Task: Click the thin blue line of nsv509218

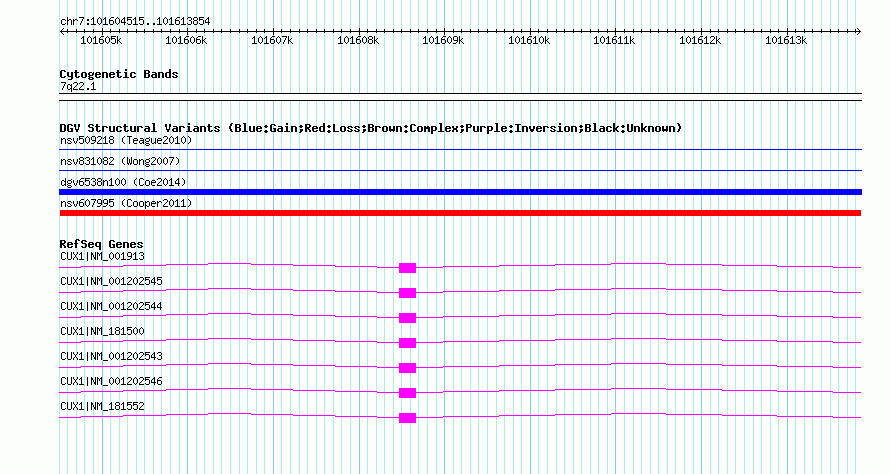Action: point(460,150)
